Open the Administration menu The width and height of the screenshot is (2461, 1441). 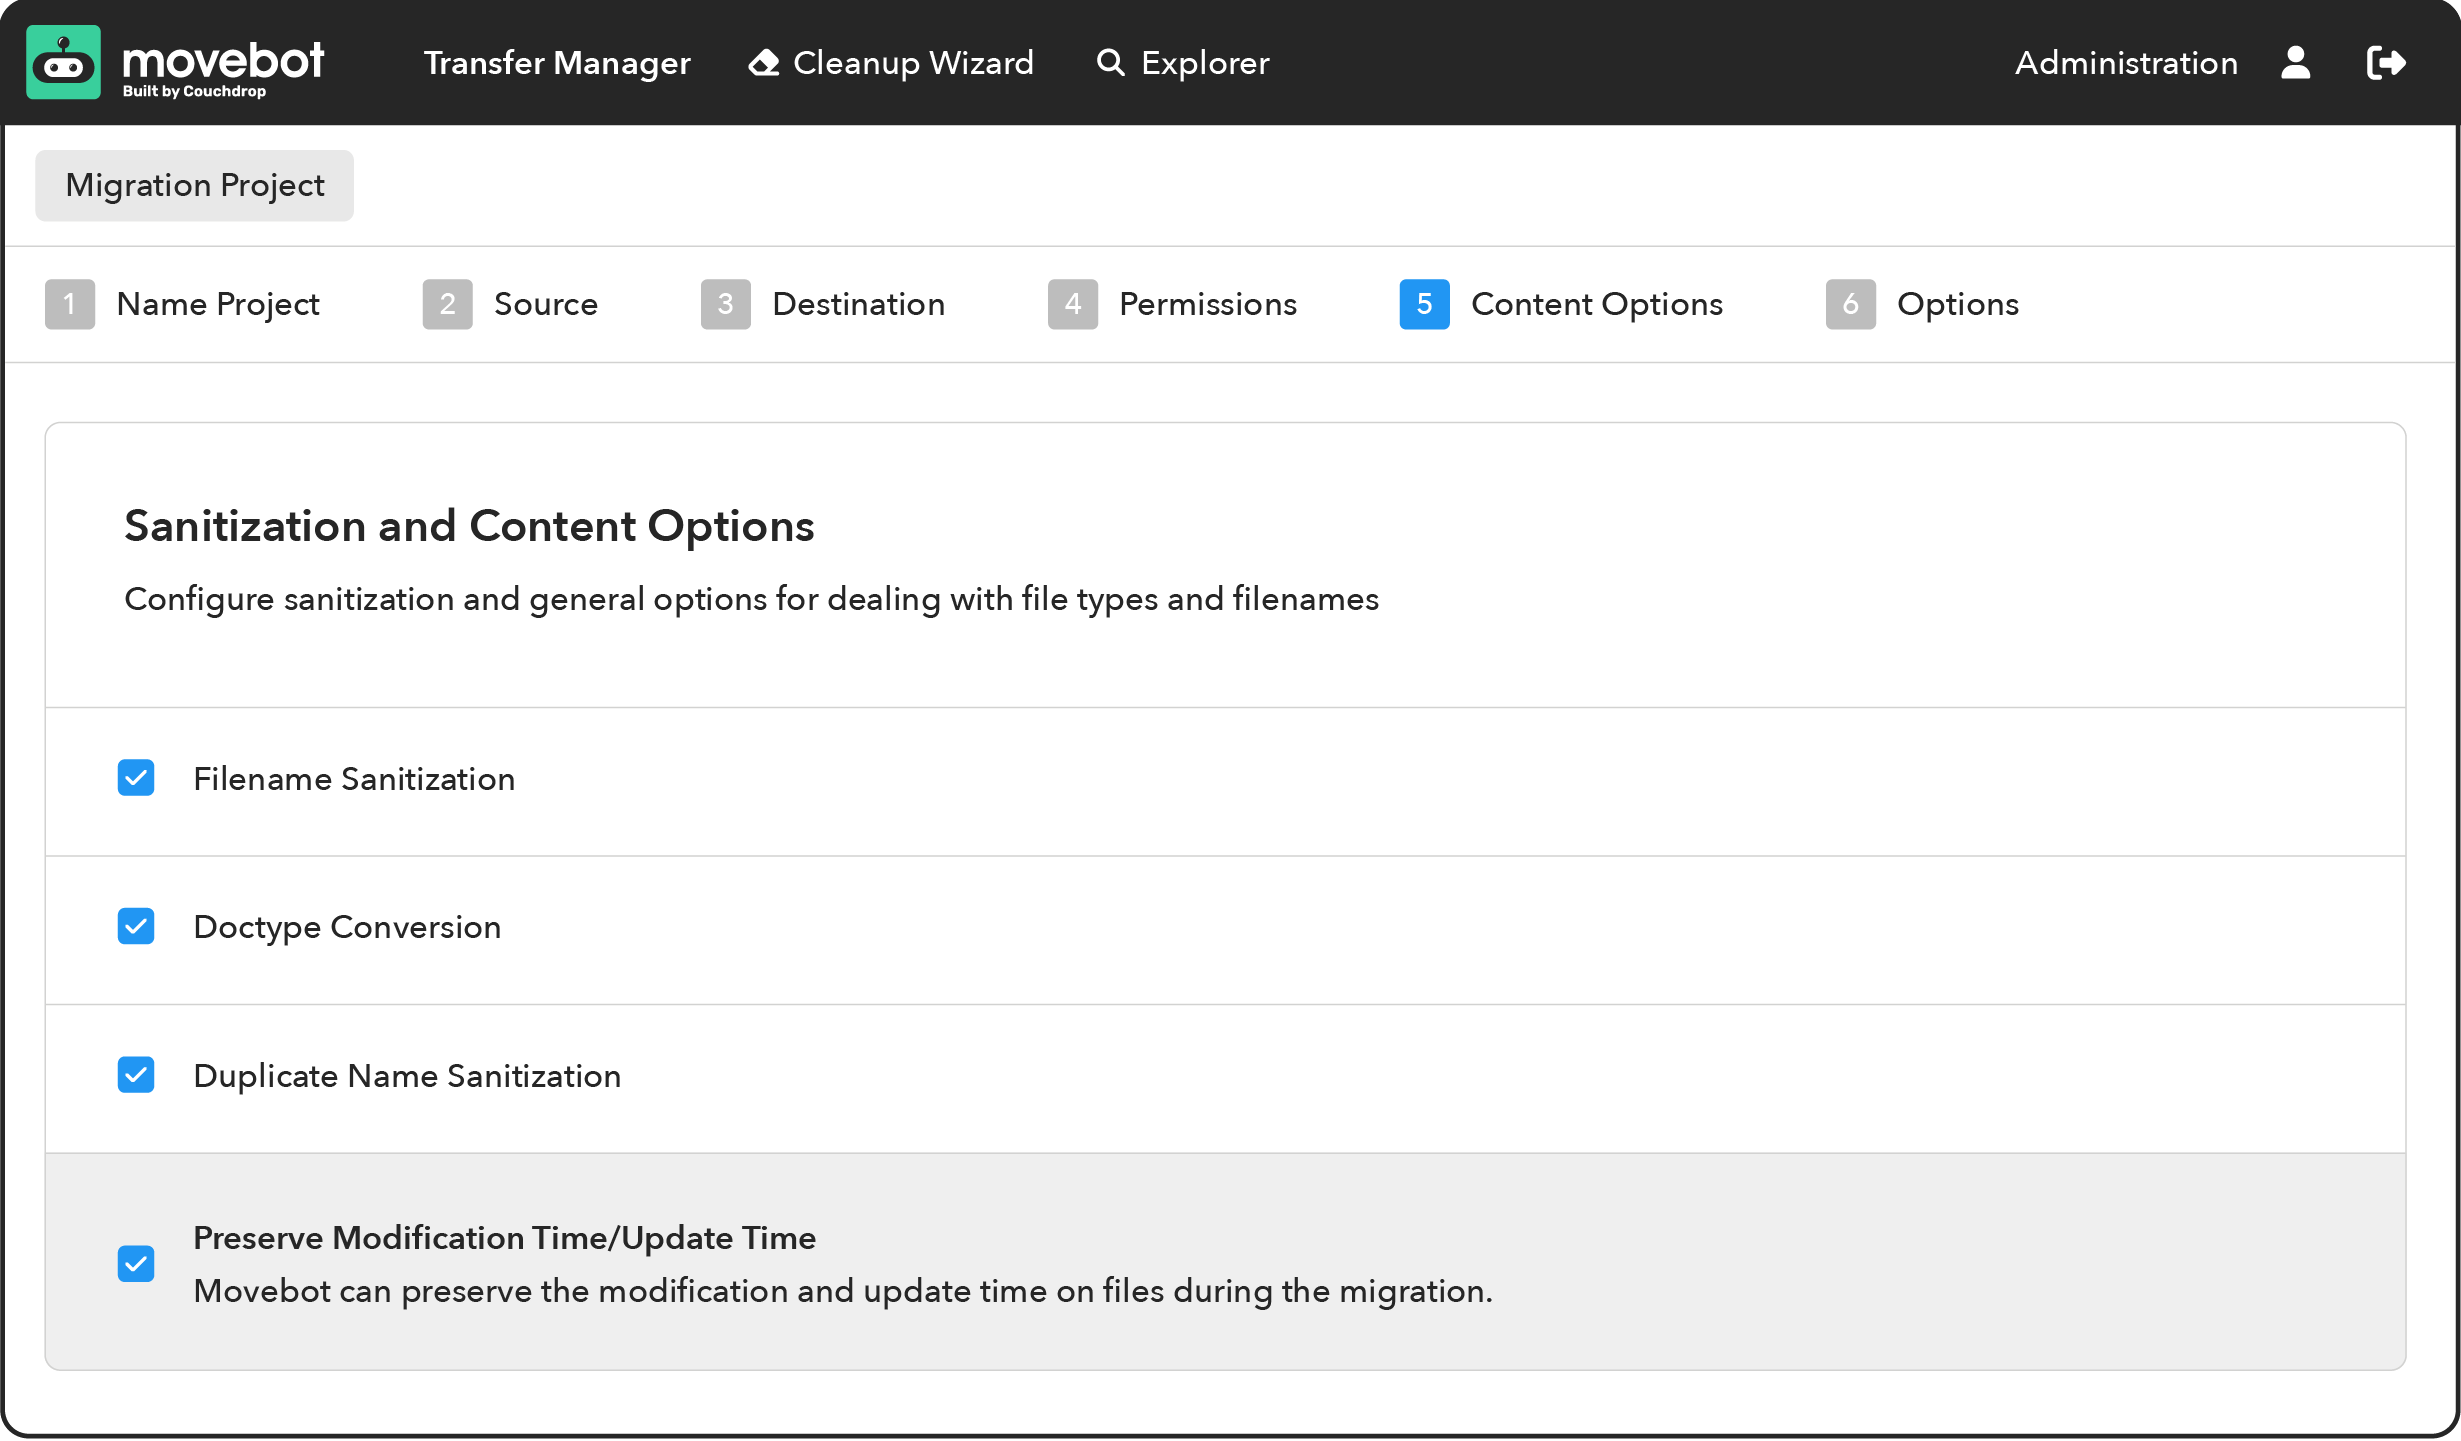[x=2126, y=63]
